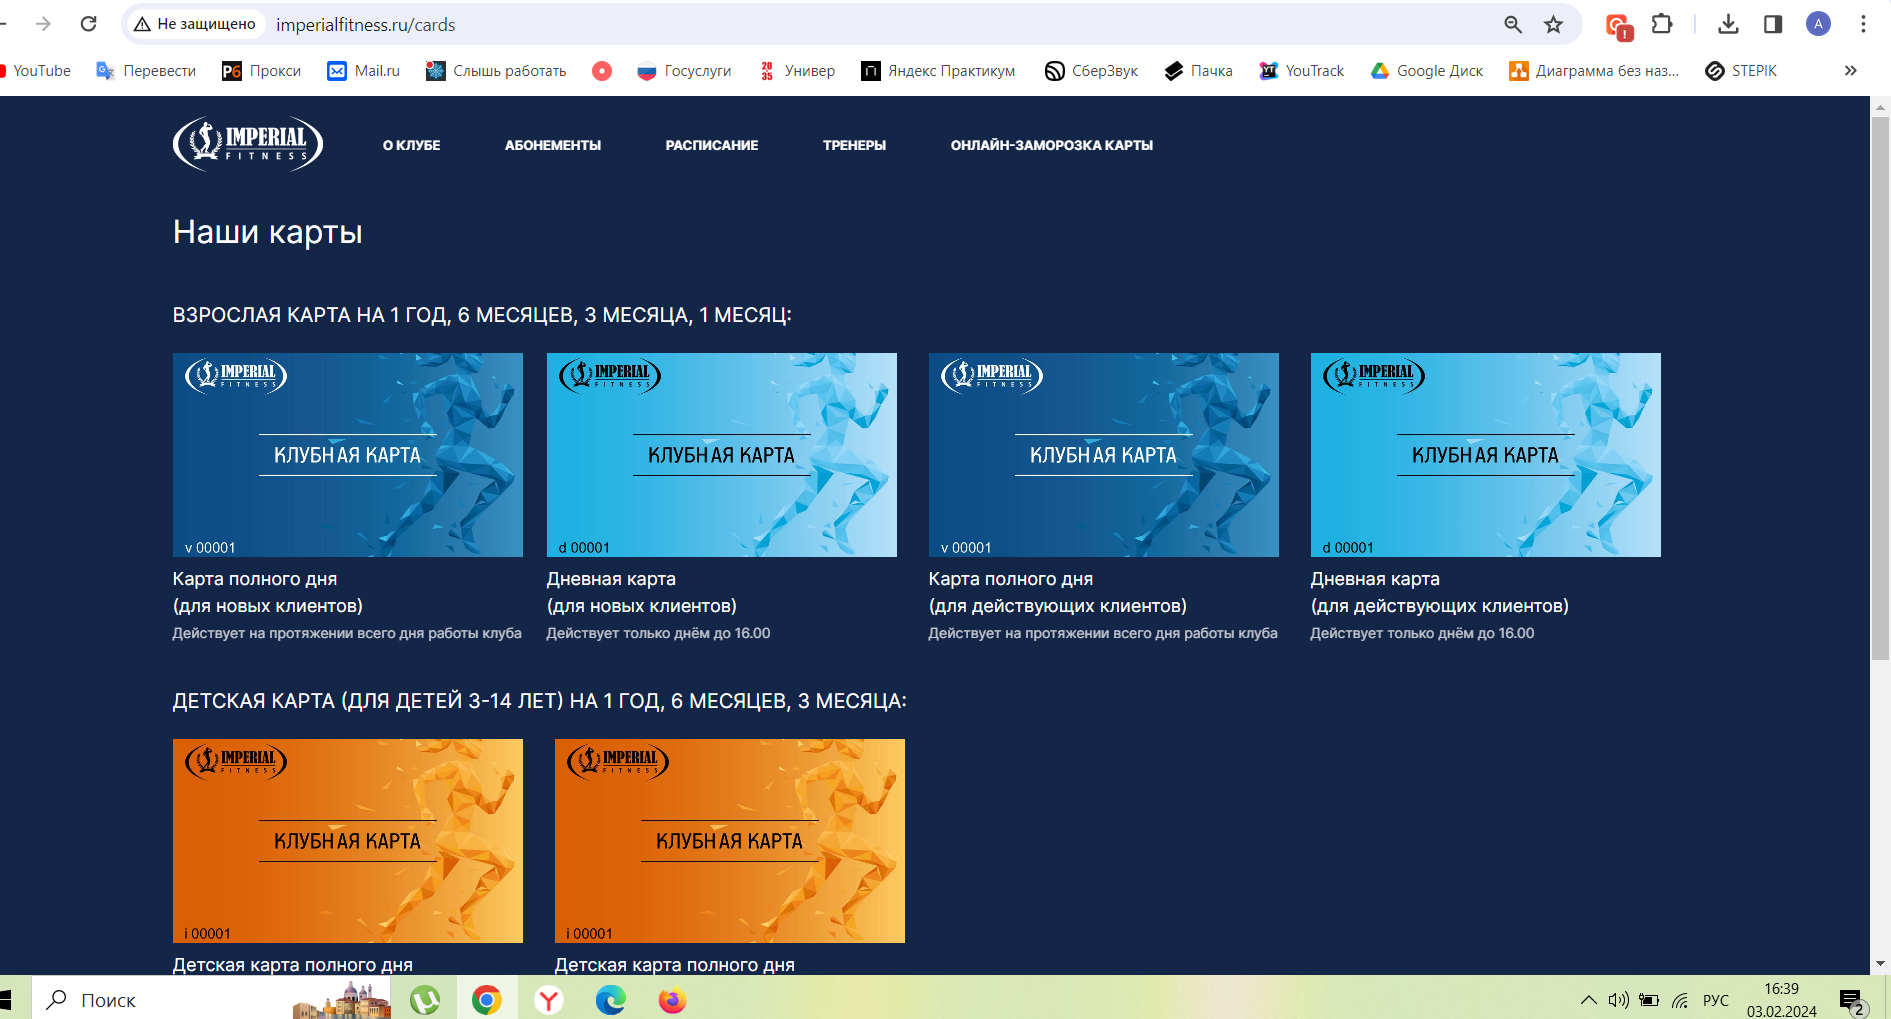Go forward with the browser arrow
Screen dimensions: 1891x1019
pyautogui.click(x=43, y=24)
